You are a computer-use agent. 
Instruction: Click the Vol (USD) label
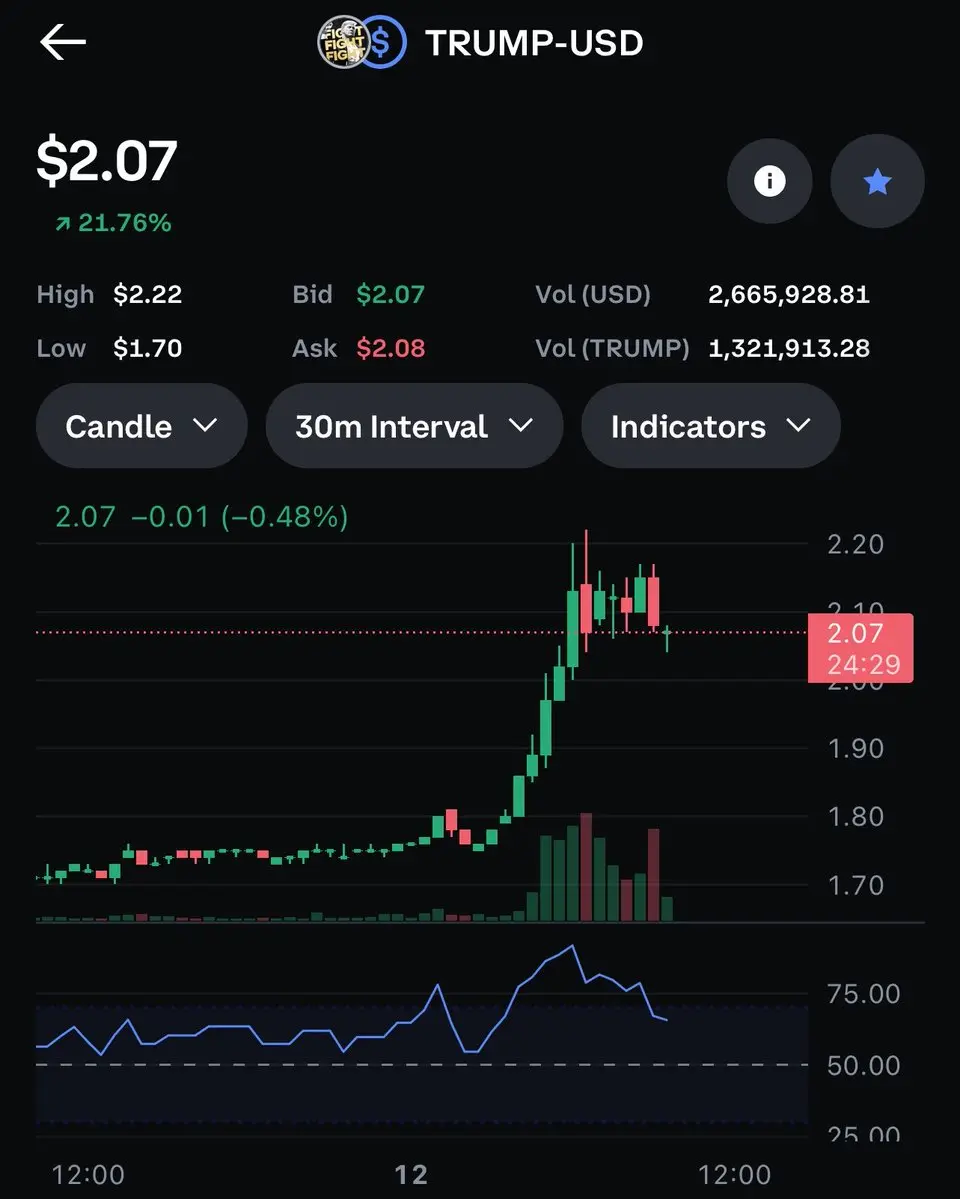pyautogui.click(x=593, y=294)
